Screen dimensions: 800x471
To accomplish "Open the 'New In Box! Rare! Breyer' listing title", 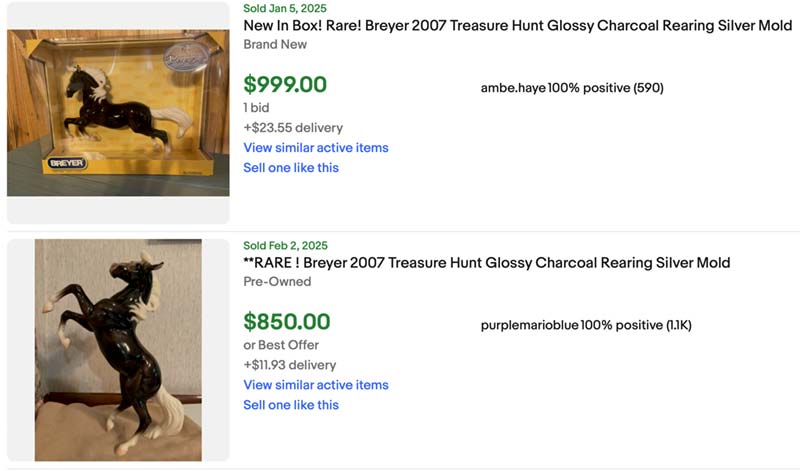I will click(517, 26).
